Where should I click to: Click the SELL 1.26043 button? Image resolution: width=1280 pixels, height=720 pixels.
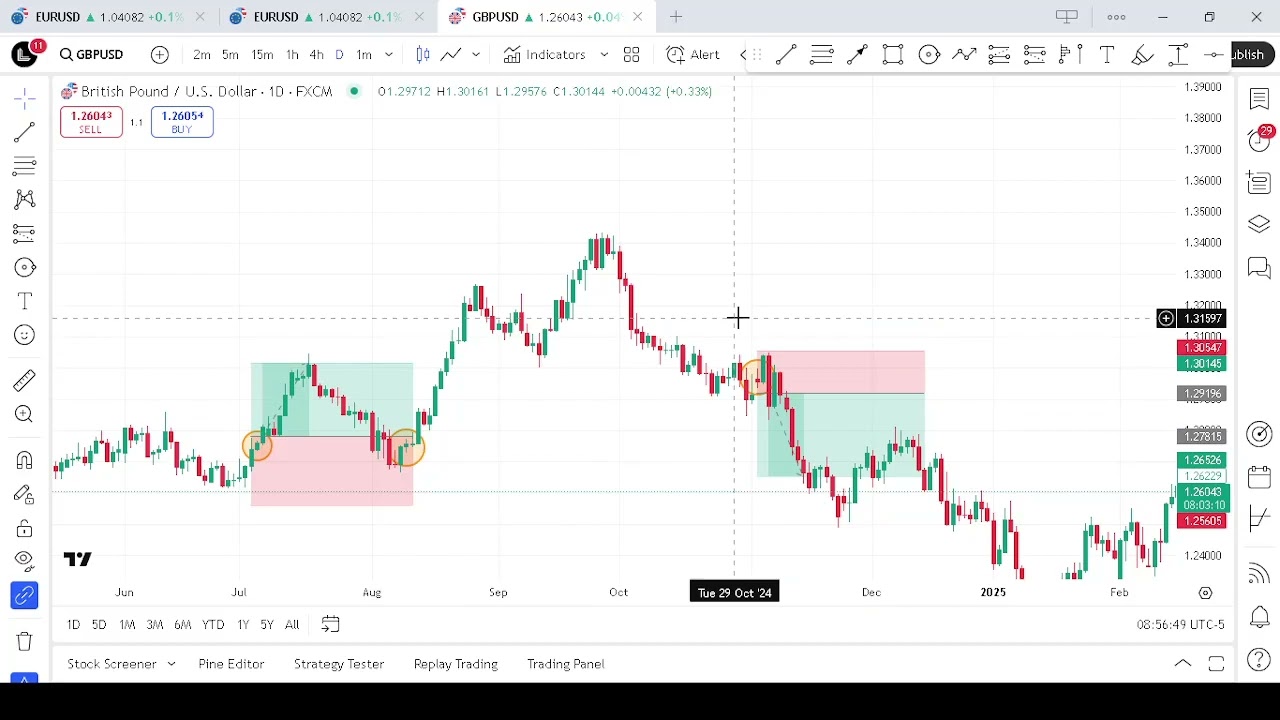coord(91,122)
